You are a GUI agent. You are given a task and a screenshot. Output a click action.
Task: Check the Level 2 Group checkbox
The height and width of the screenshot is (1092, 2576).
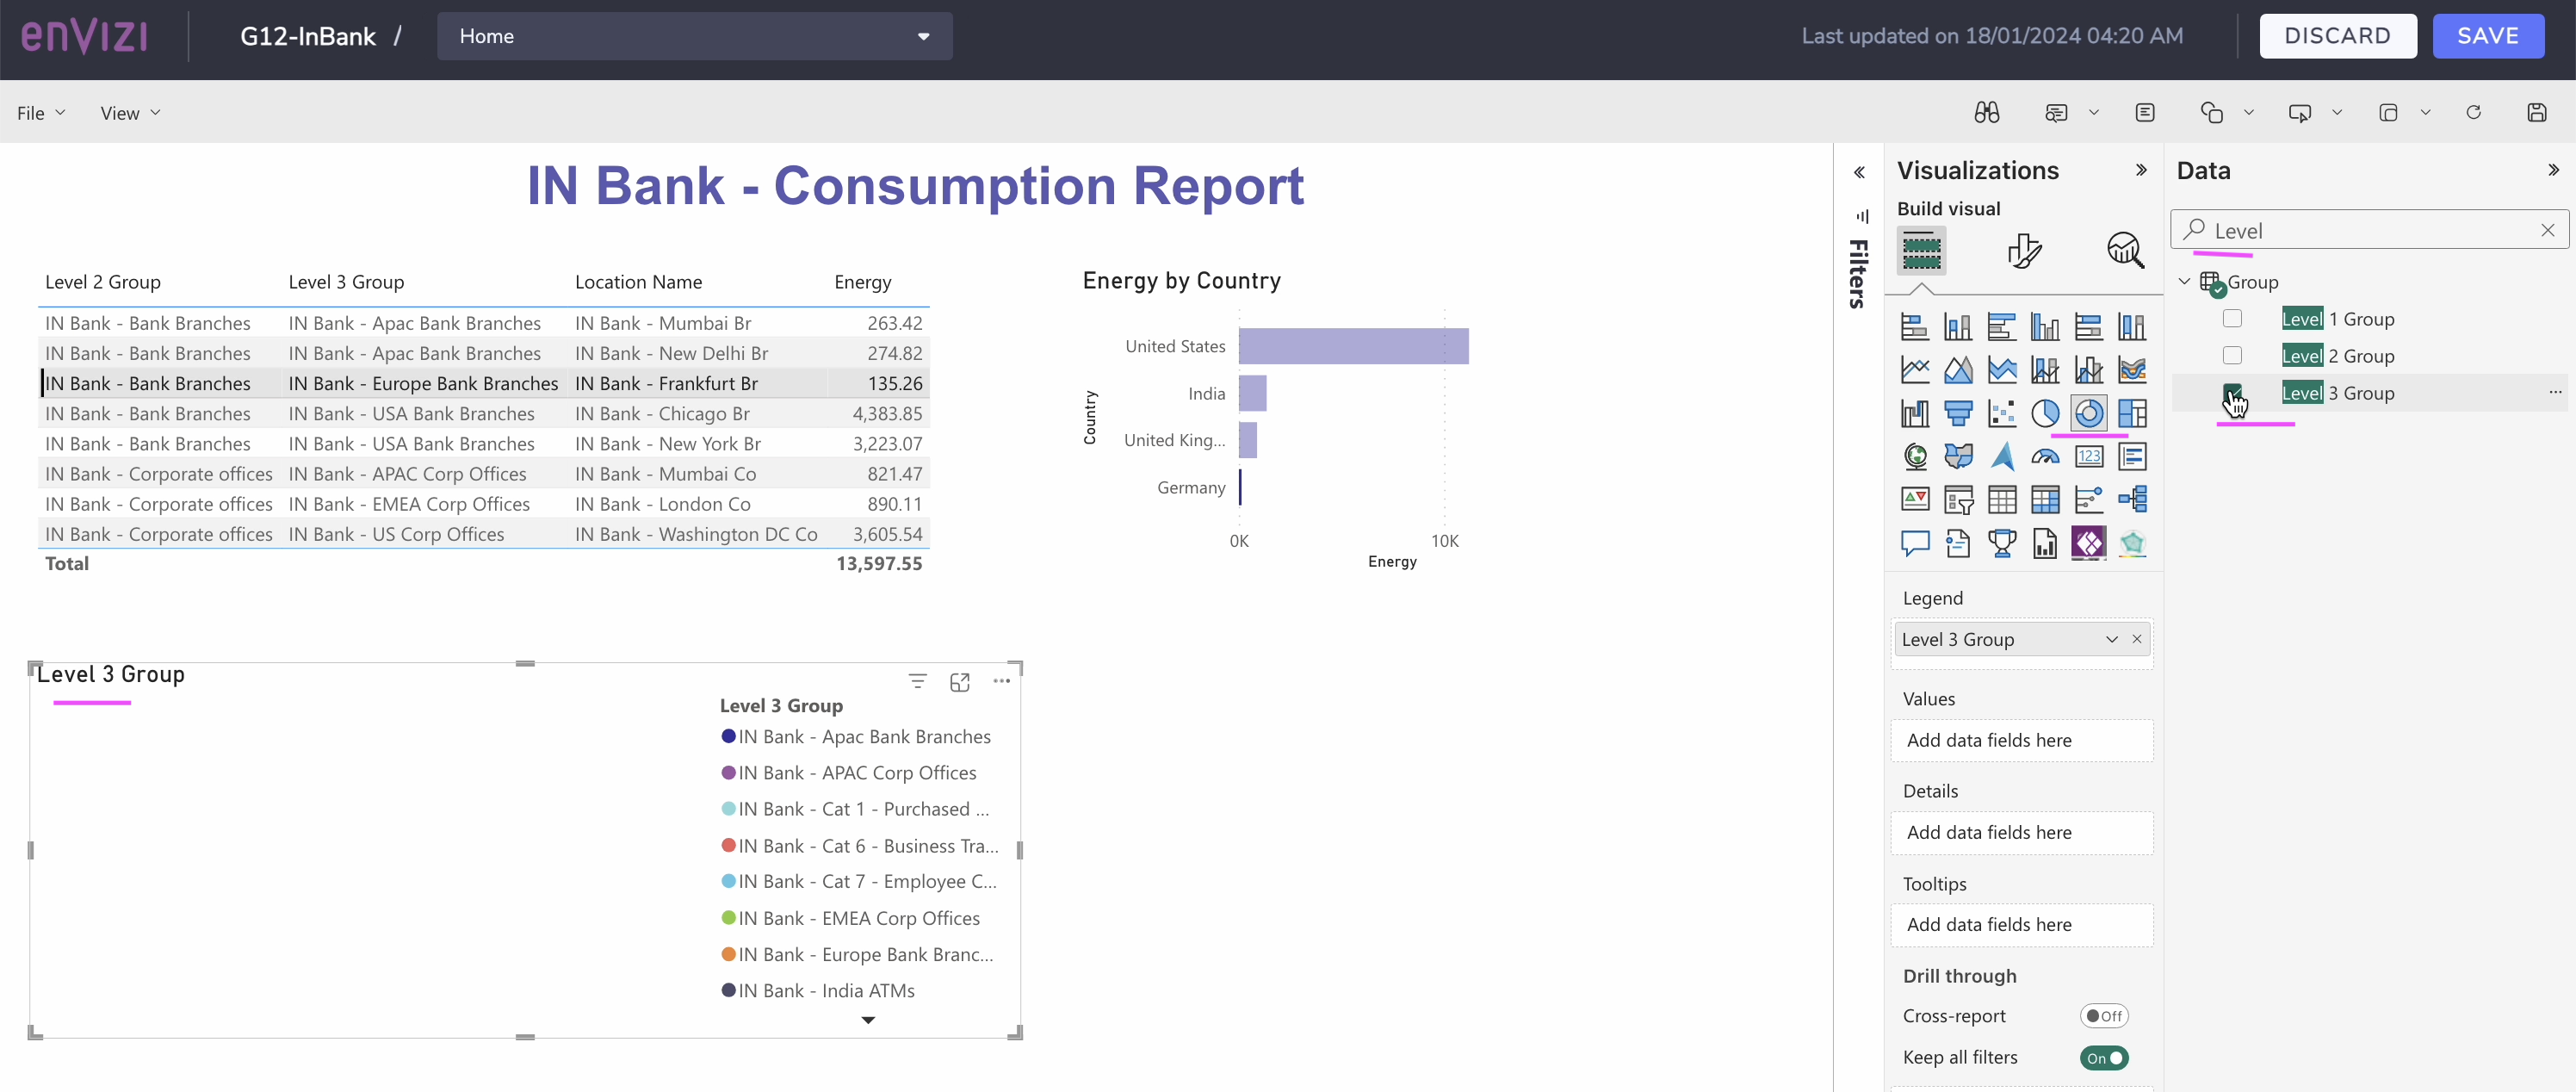coord(2233,355)
